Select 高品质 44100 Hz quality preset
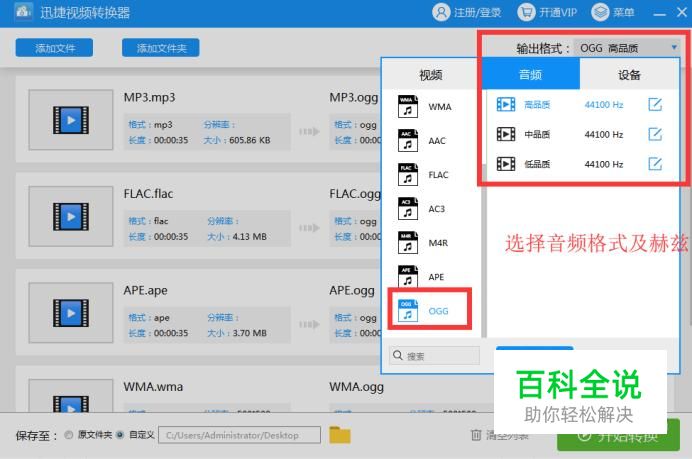The image size is (692, 459). pyautogui.click(x=580, y=105)
